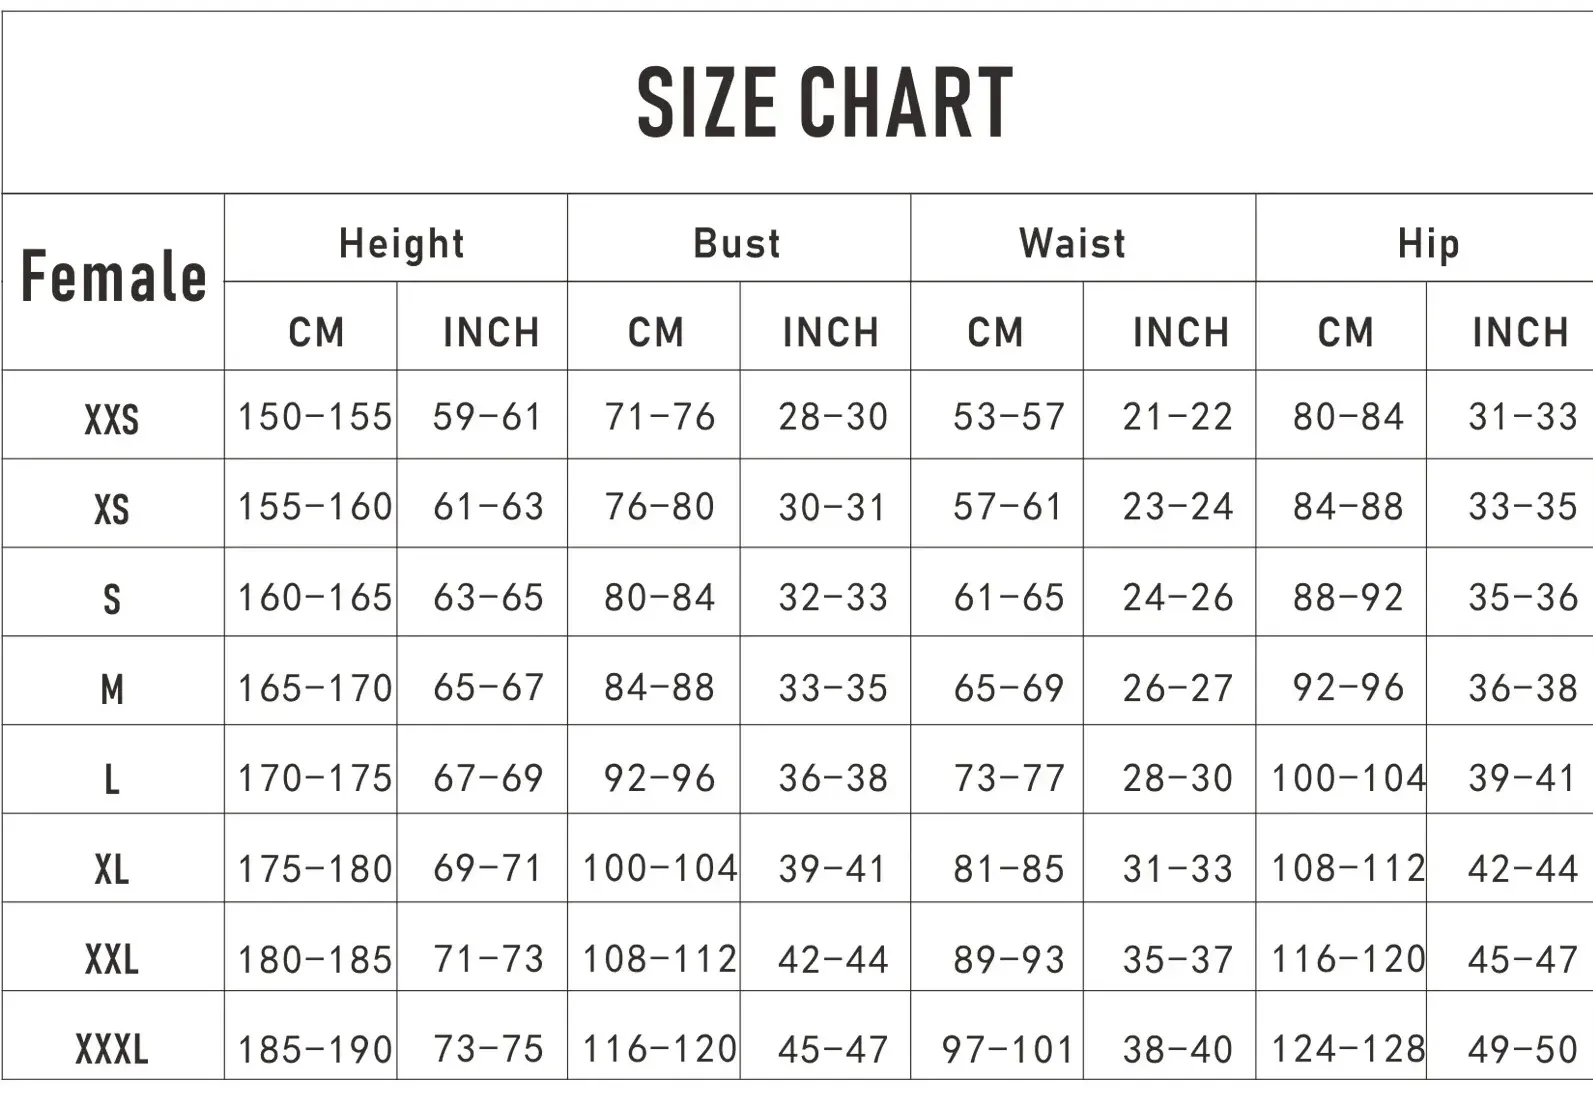Click the XL size row label

coord(112,869)
